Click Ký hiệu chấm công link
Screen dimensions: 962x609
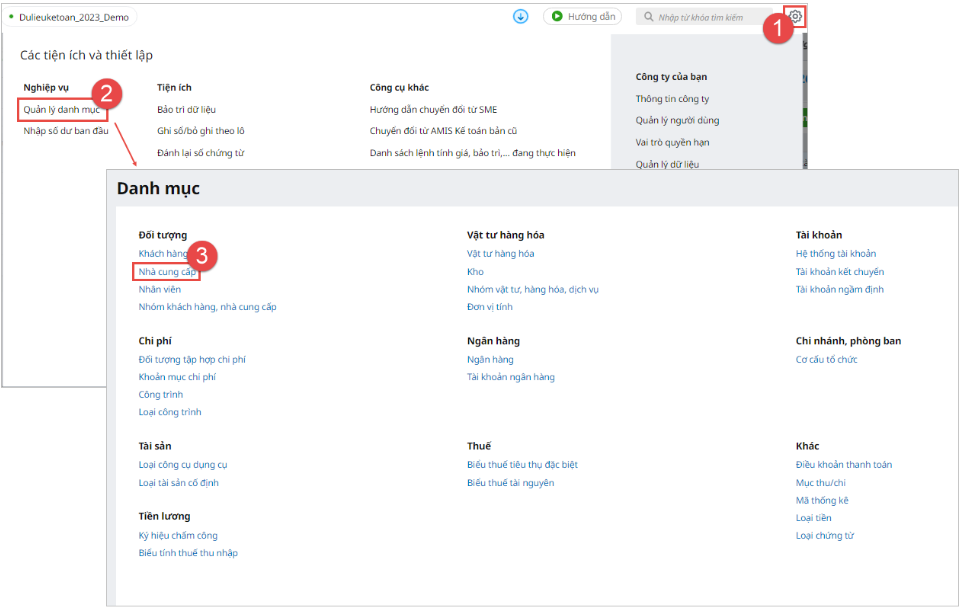[178, 536]
